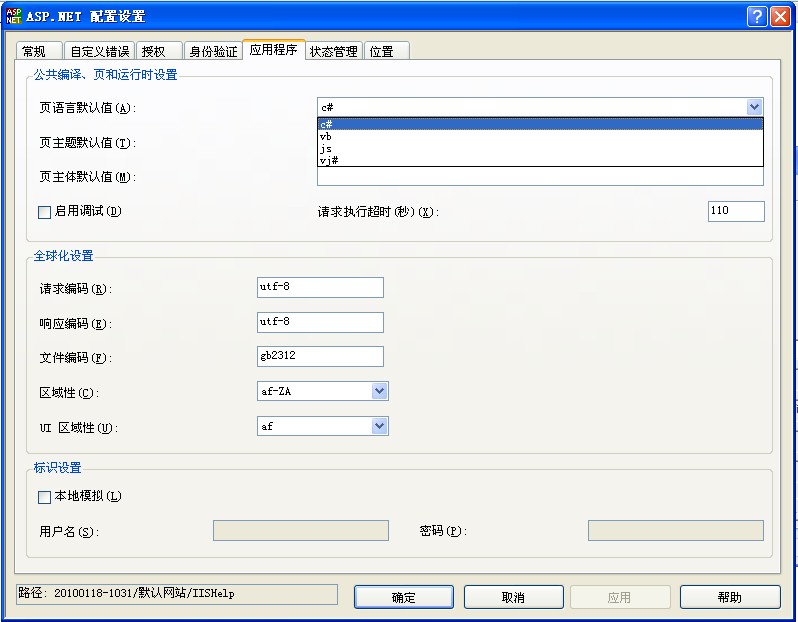
Task: Switch to the 常规 tab
Action: (39, 51)
